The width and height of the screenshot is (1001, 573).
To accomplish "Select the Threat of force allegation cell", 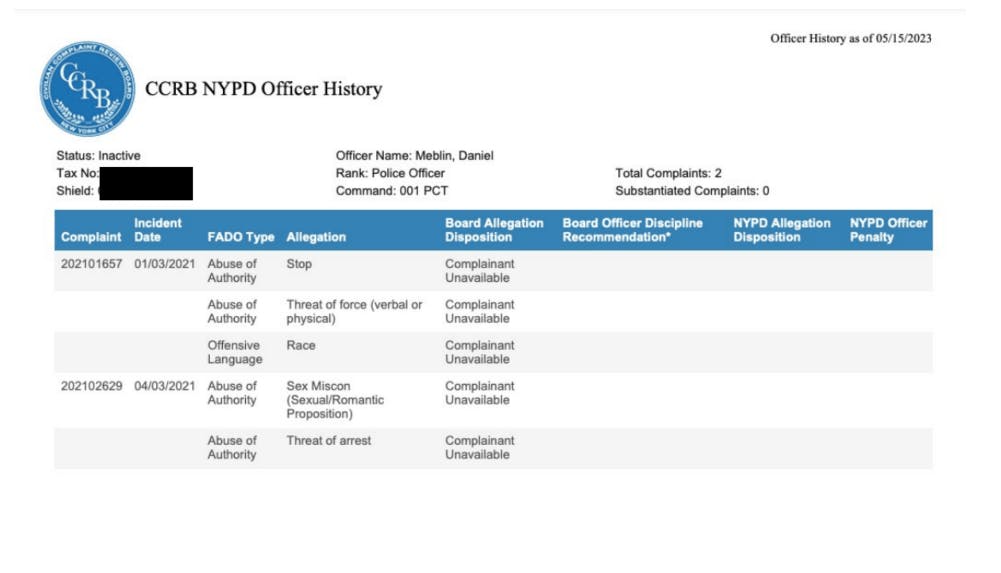I will pyautogui.click(x=354, y=311).
